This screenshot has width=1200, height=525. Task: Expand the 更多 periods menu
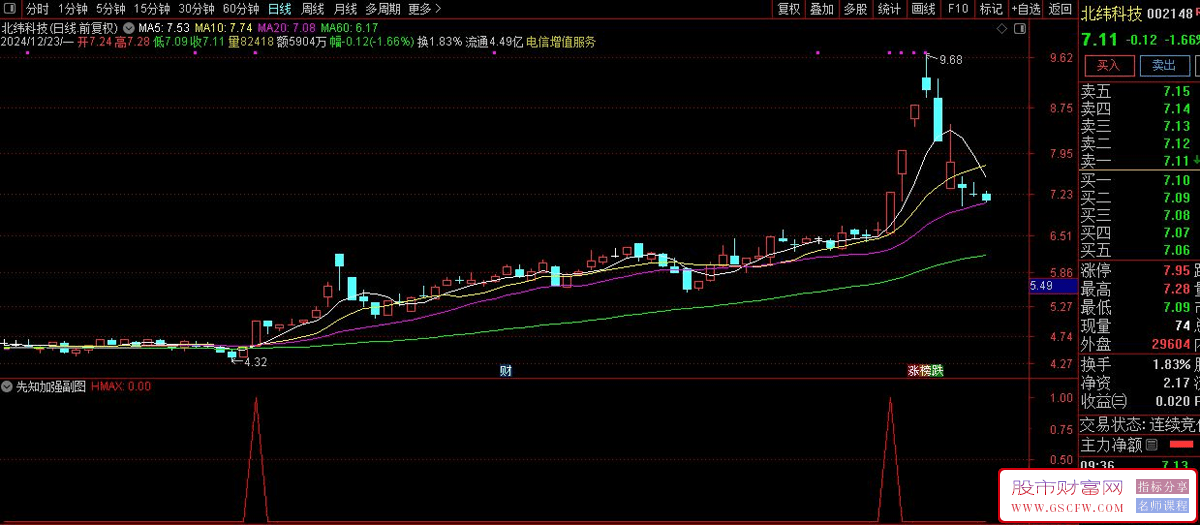point(425,9)
